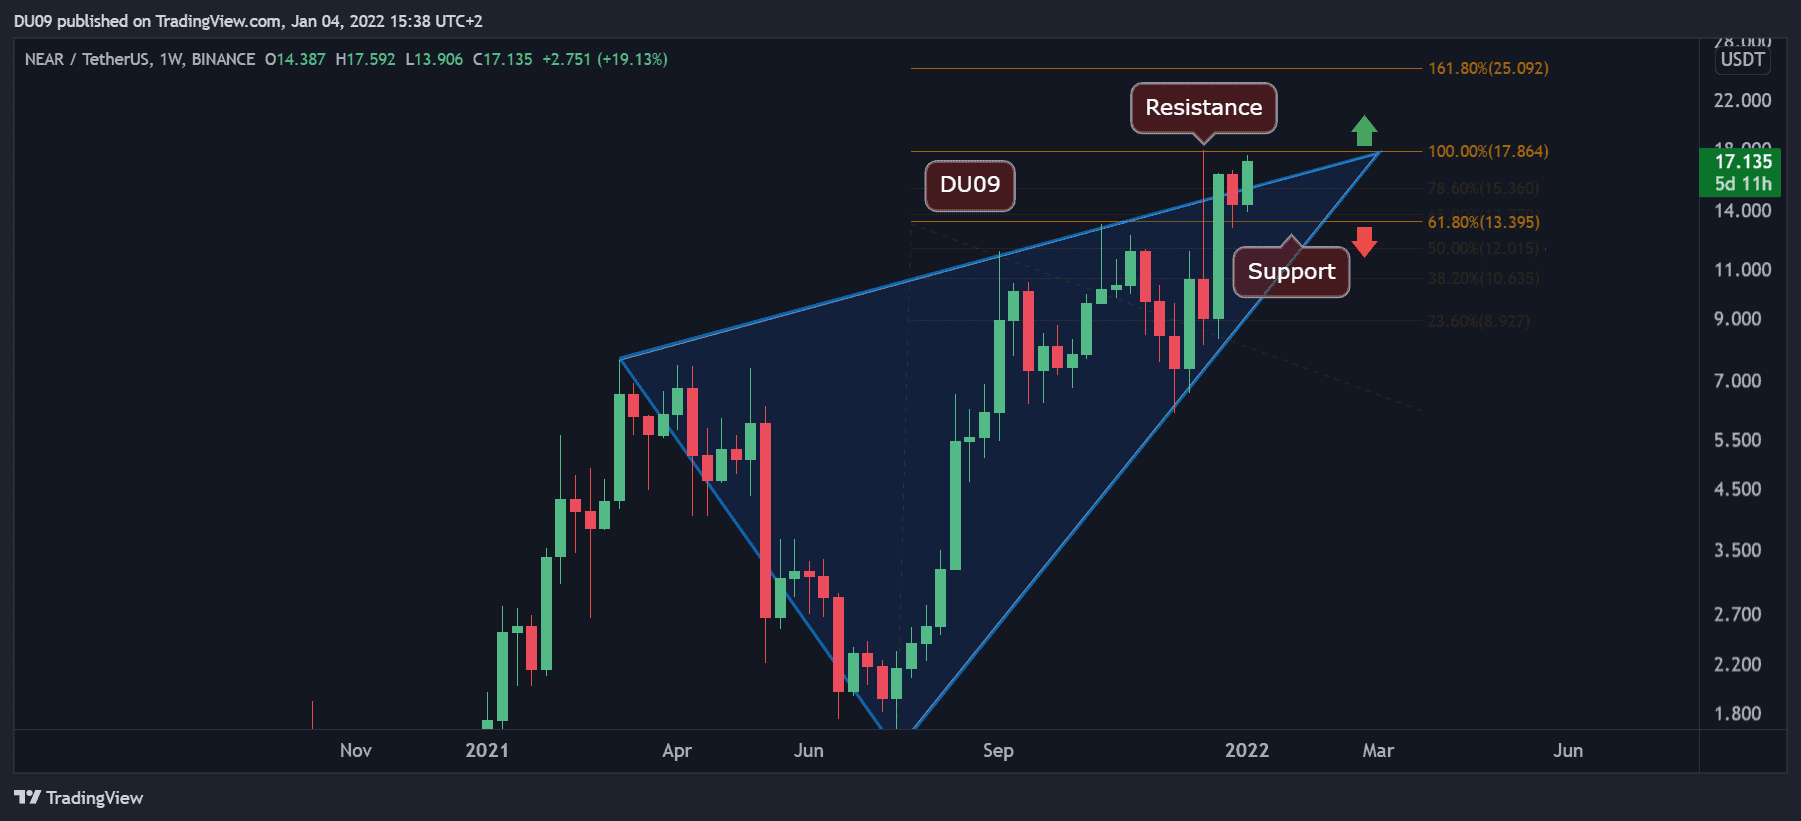The height and width of the screenshot is (821, 1801).
Task: Click the 7.000 price axis label
Action: [x=1738, y=381]
